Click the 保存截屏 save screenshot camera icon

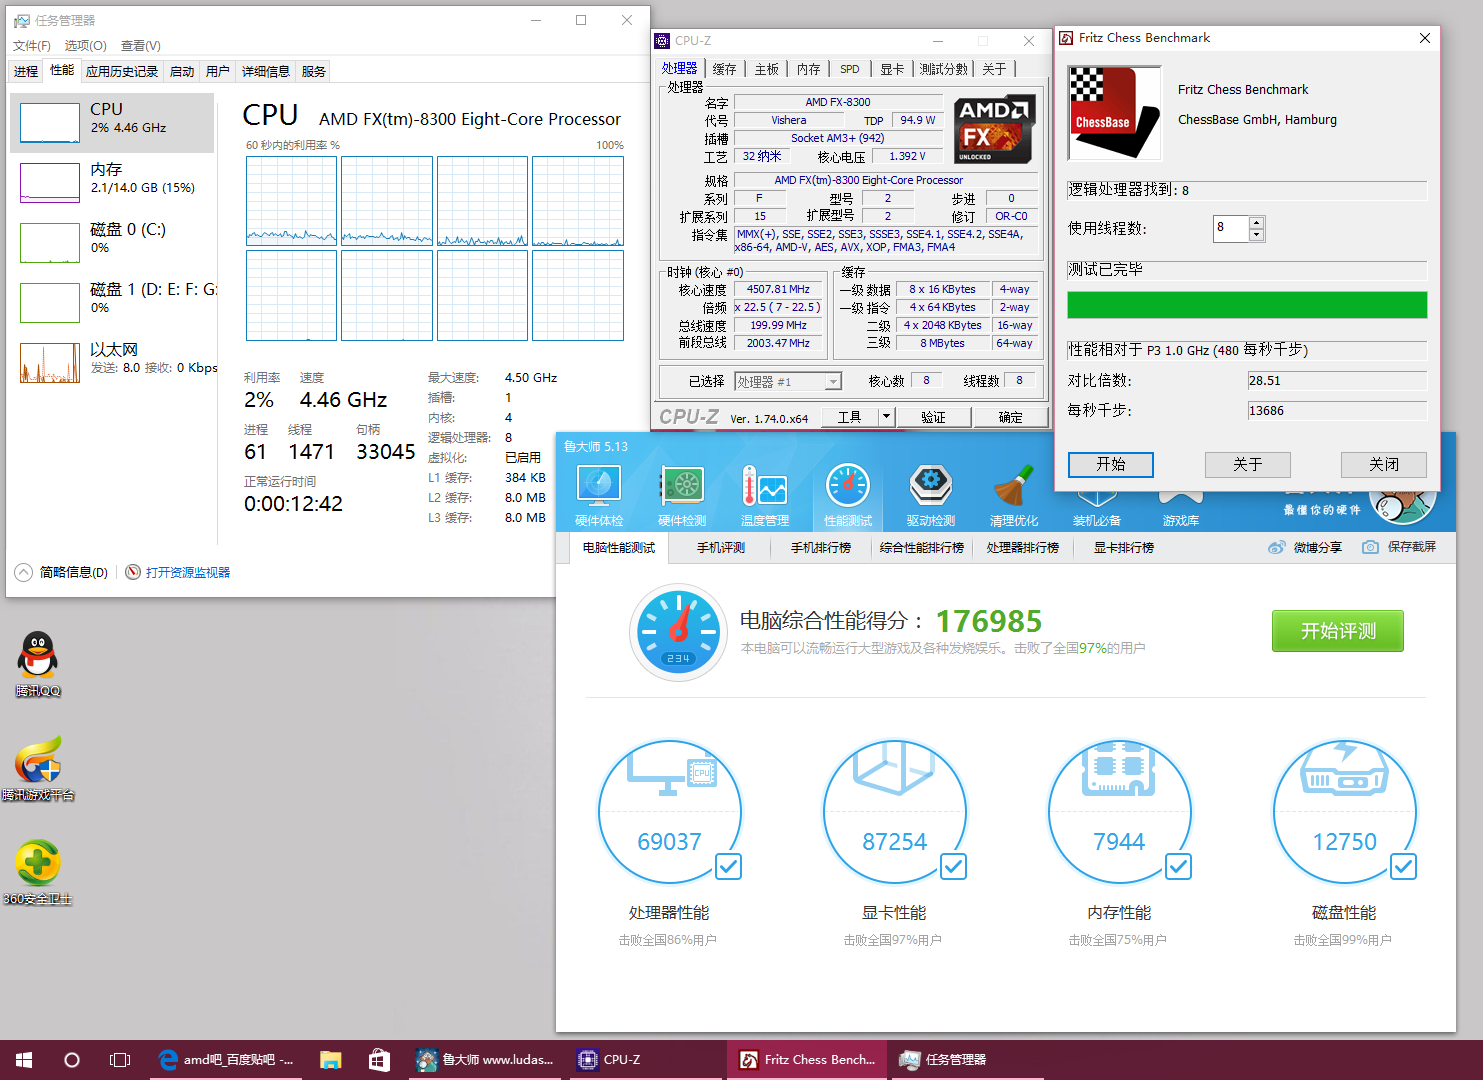(x=1371, y=547)
